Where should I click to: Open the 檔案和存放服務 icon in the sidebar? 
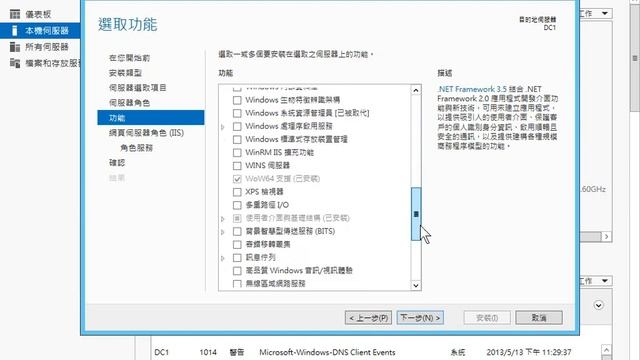(15, 63)
